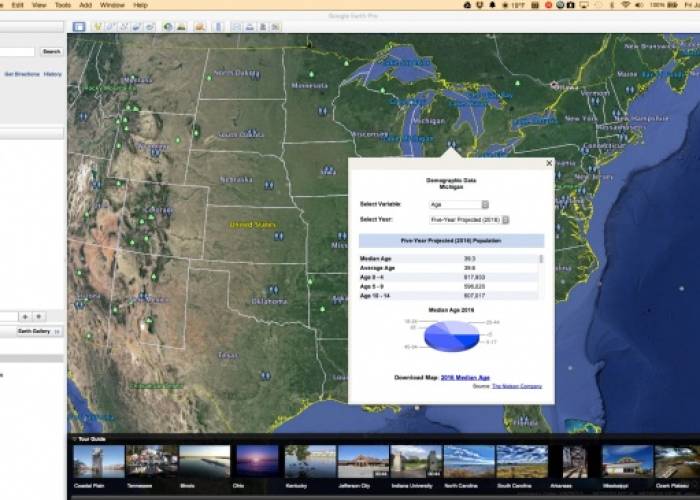Image resolution: width=700 pixels, height=500 pixels.
Task: Open the South Carolina tour thumbnail
Action: point(522,462)
